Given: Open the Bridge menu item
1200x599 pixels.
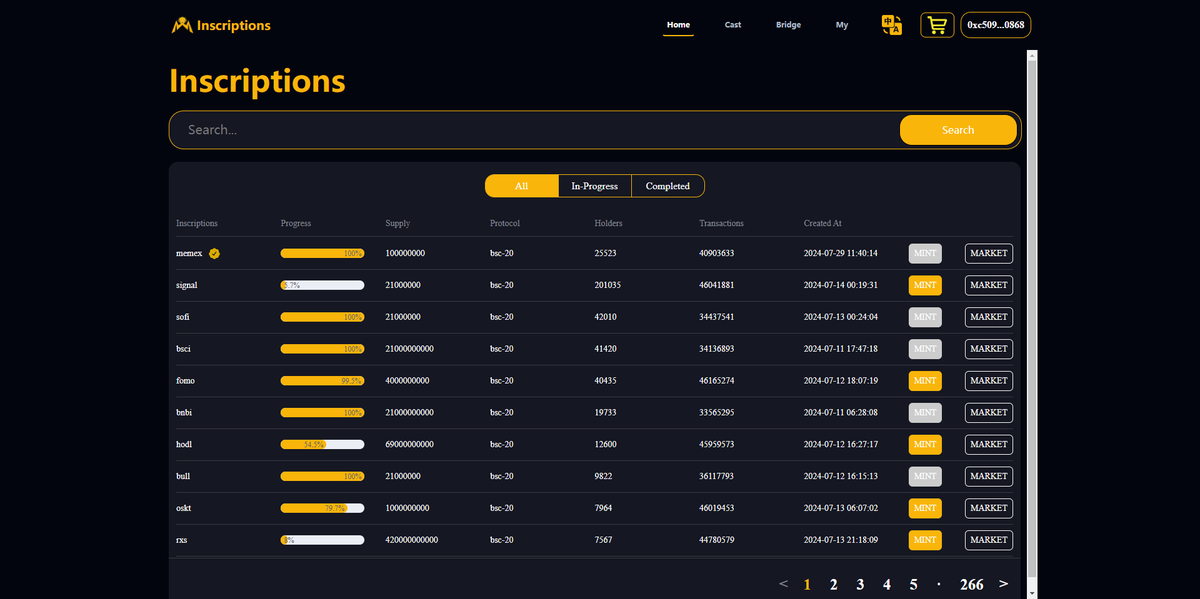Looking at the screenshot, I should (788, 25).
